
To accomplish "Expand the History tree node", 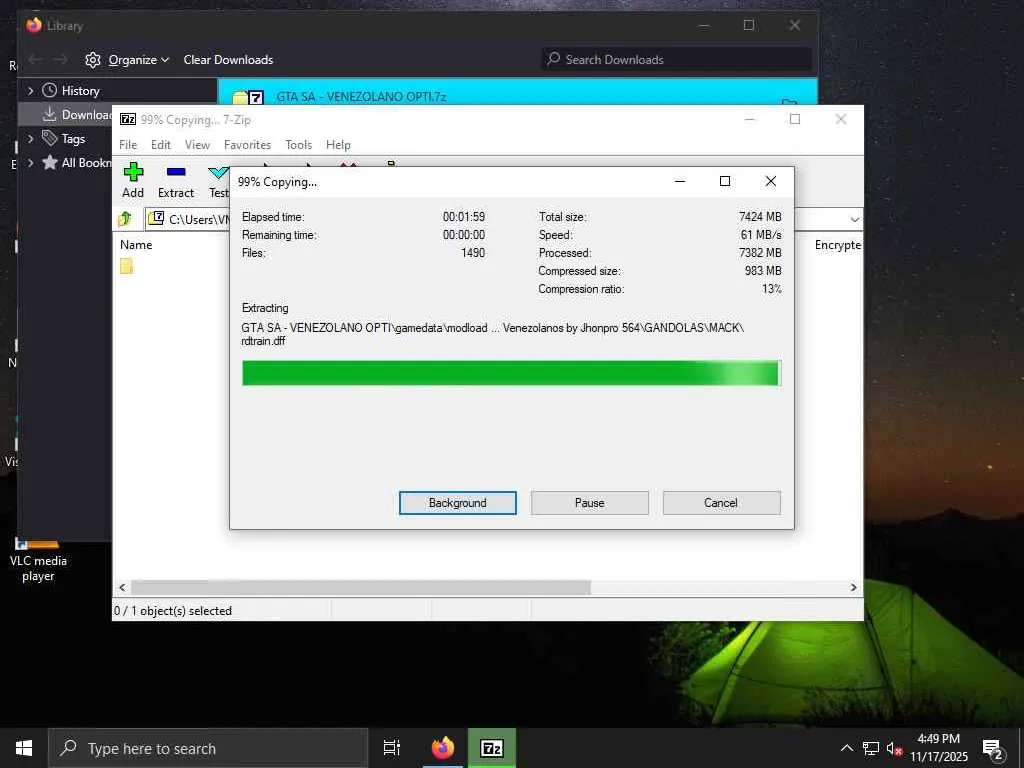I will click(x=30, y=91).
